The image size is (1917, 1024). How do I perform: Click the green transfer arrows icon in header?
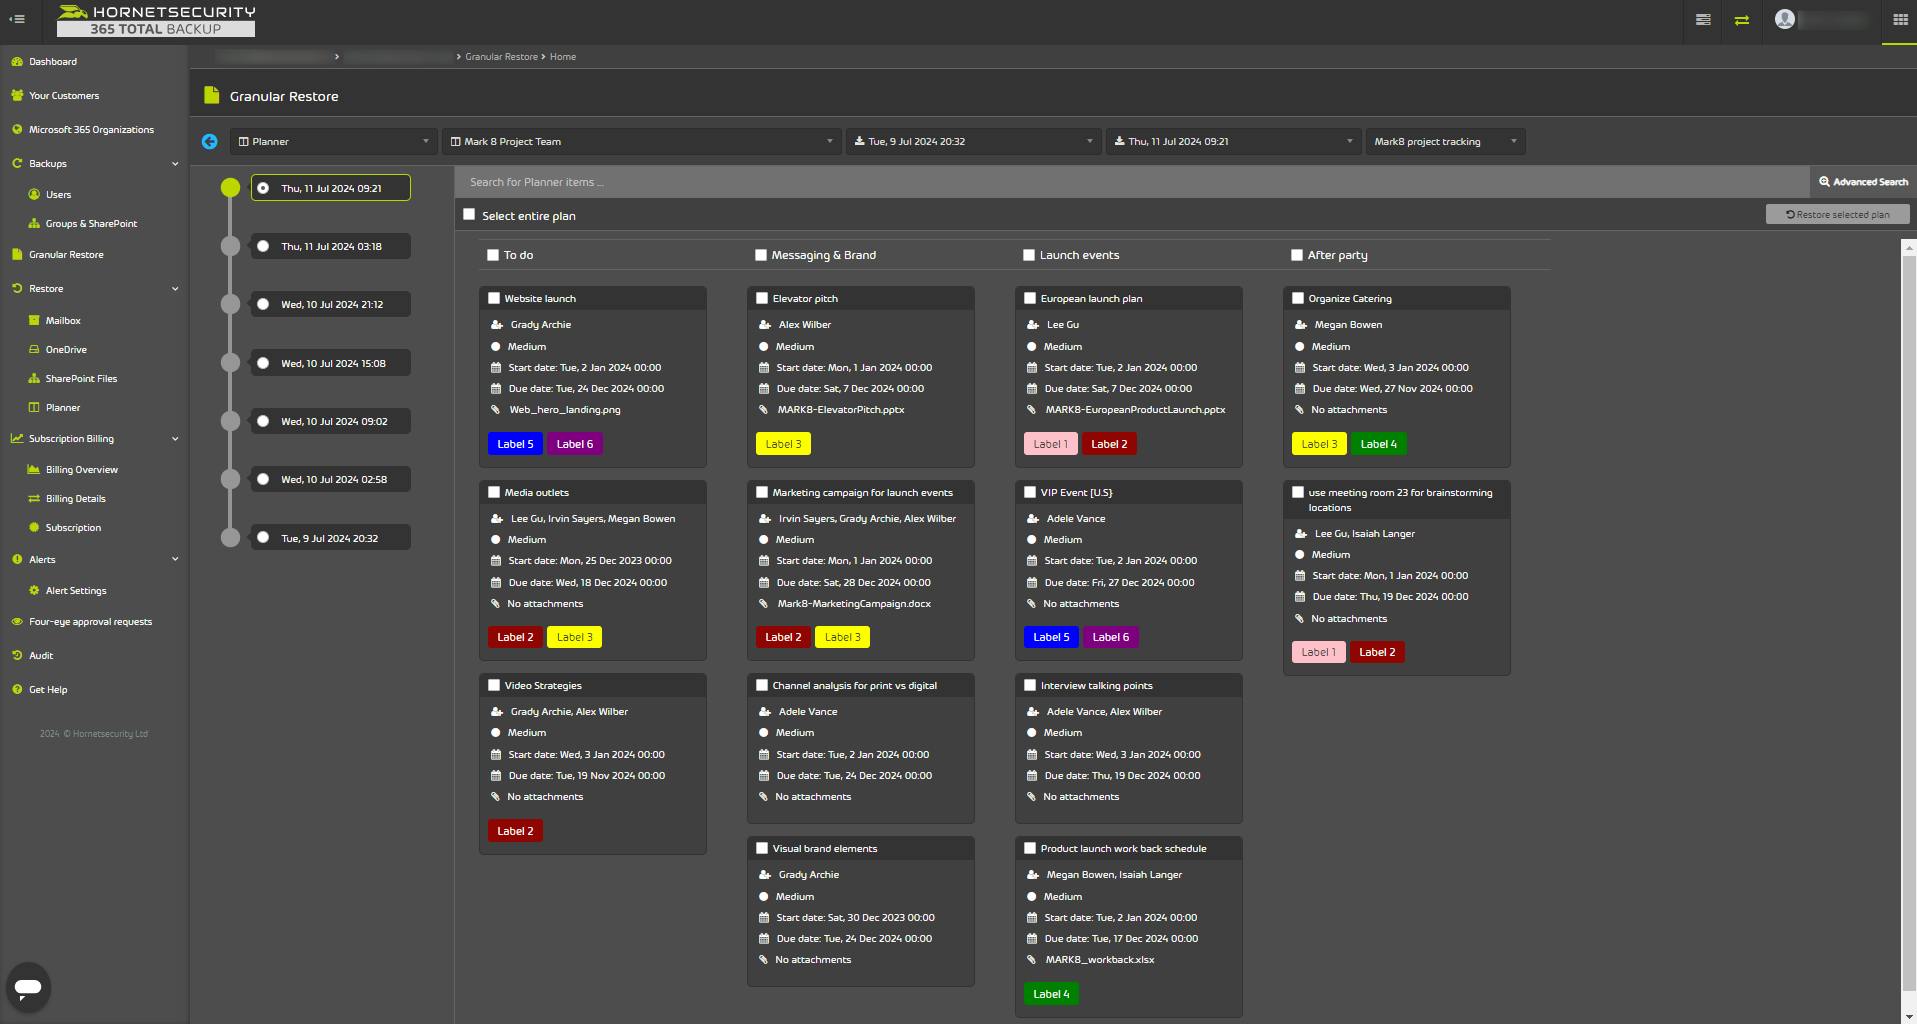(1742, 20)
